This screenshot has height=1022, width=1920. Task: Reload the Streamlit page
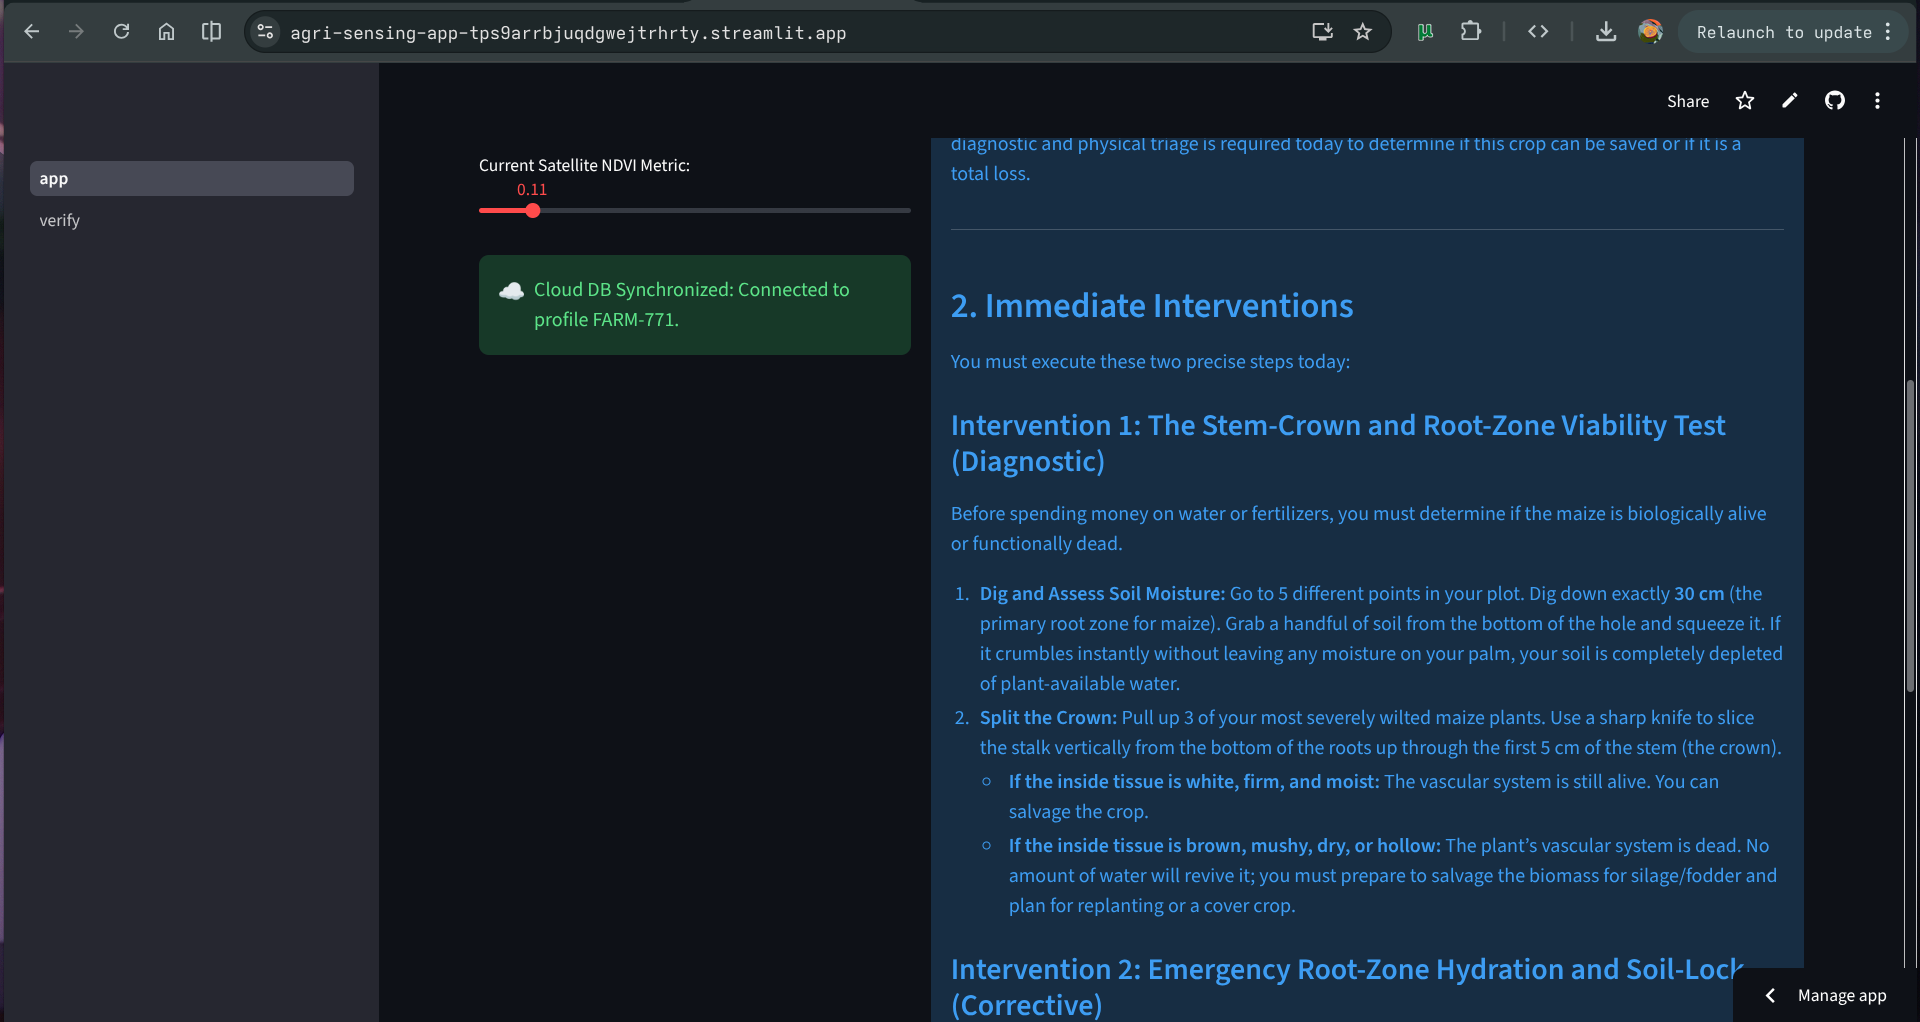pyautogui.click(x=121, y=32)
